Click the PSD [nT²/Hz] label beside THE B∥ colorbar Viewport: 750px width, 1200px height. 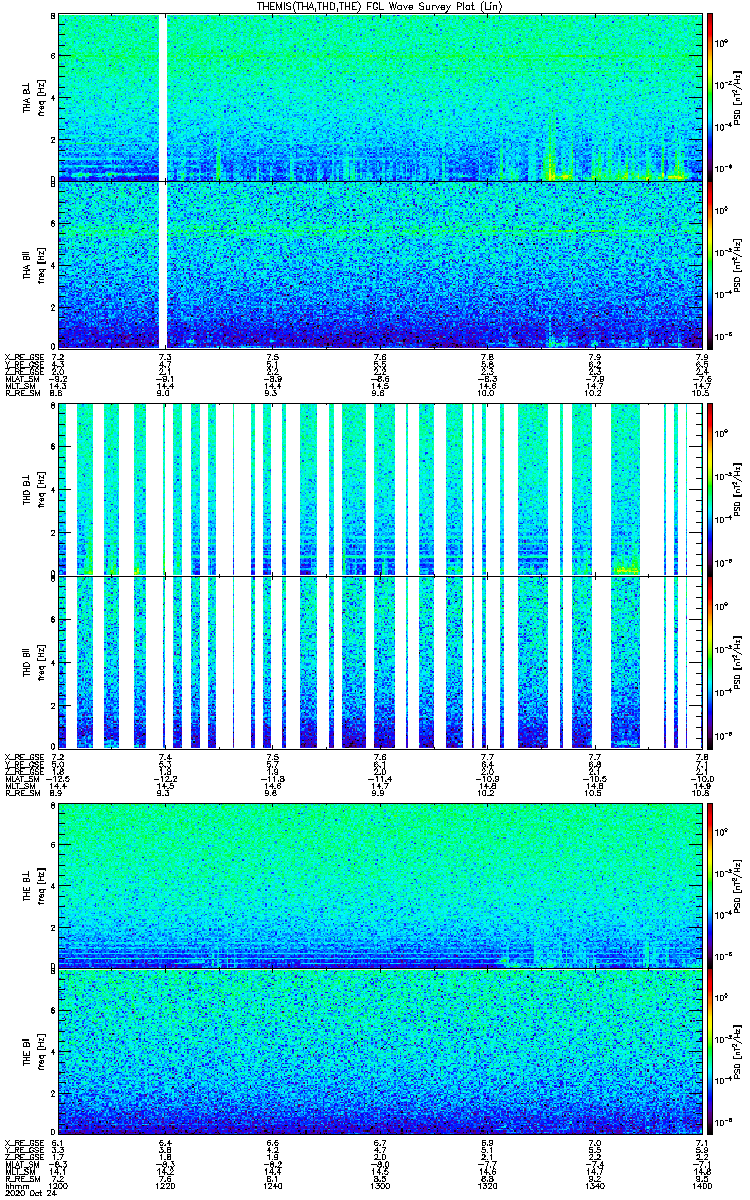point(736,1052)
